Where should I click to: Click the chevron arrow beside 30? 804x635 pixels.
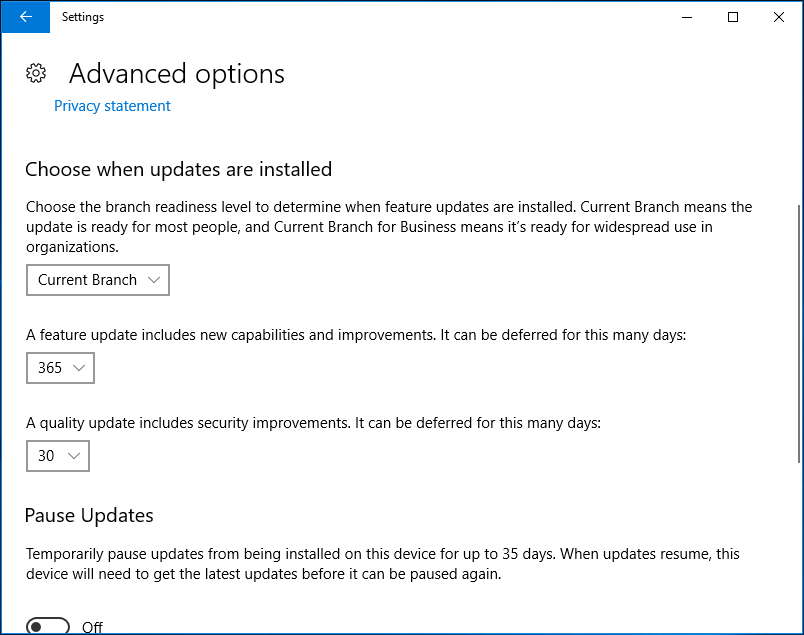[x=74, y=456]
